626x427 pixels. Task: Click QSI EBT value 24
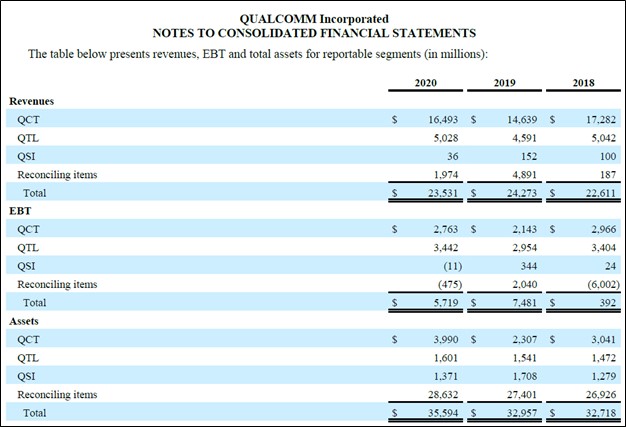[x=610, y=266]
